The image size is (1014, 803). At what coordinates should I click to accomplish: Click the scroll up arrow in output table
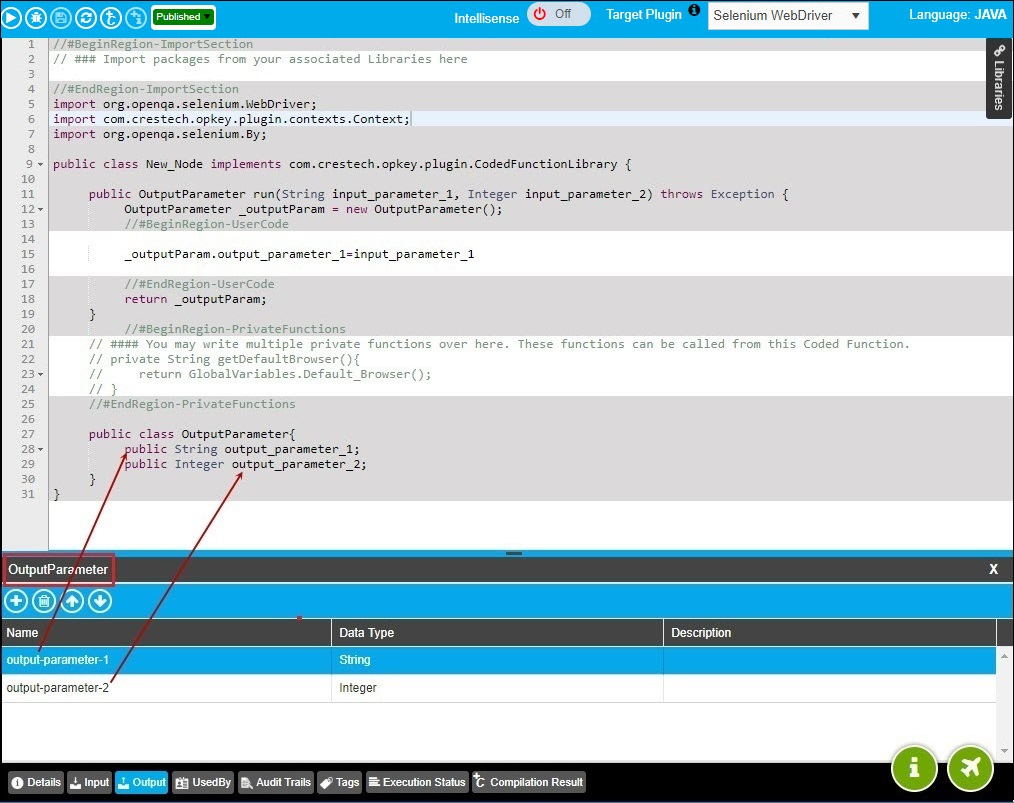pos(1004,656)
